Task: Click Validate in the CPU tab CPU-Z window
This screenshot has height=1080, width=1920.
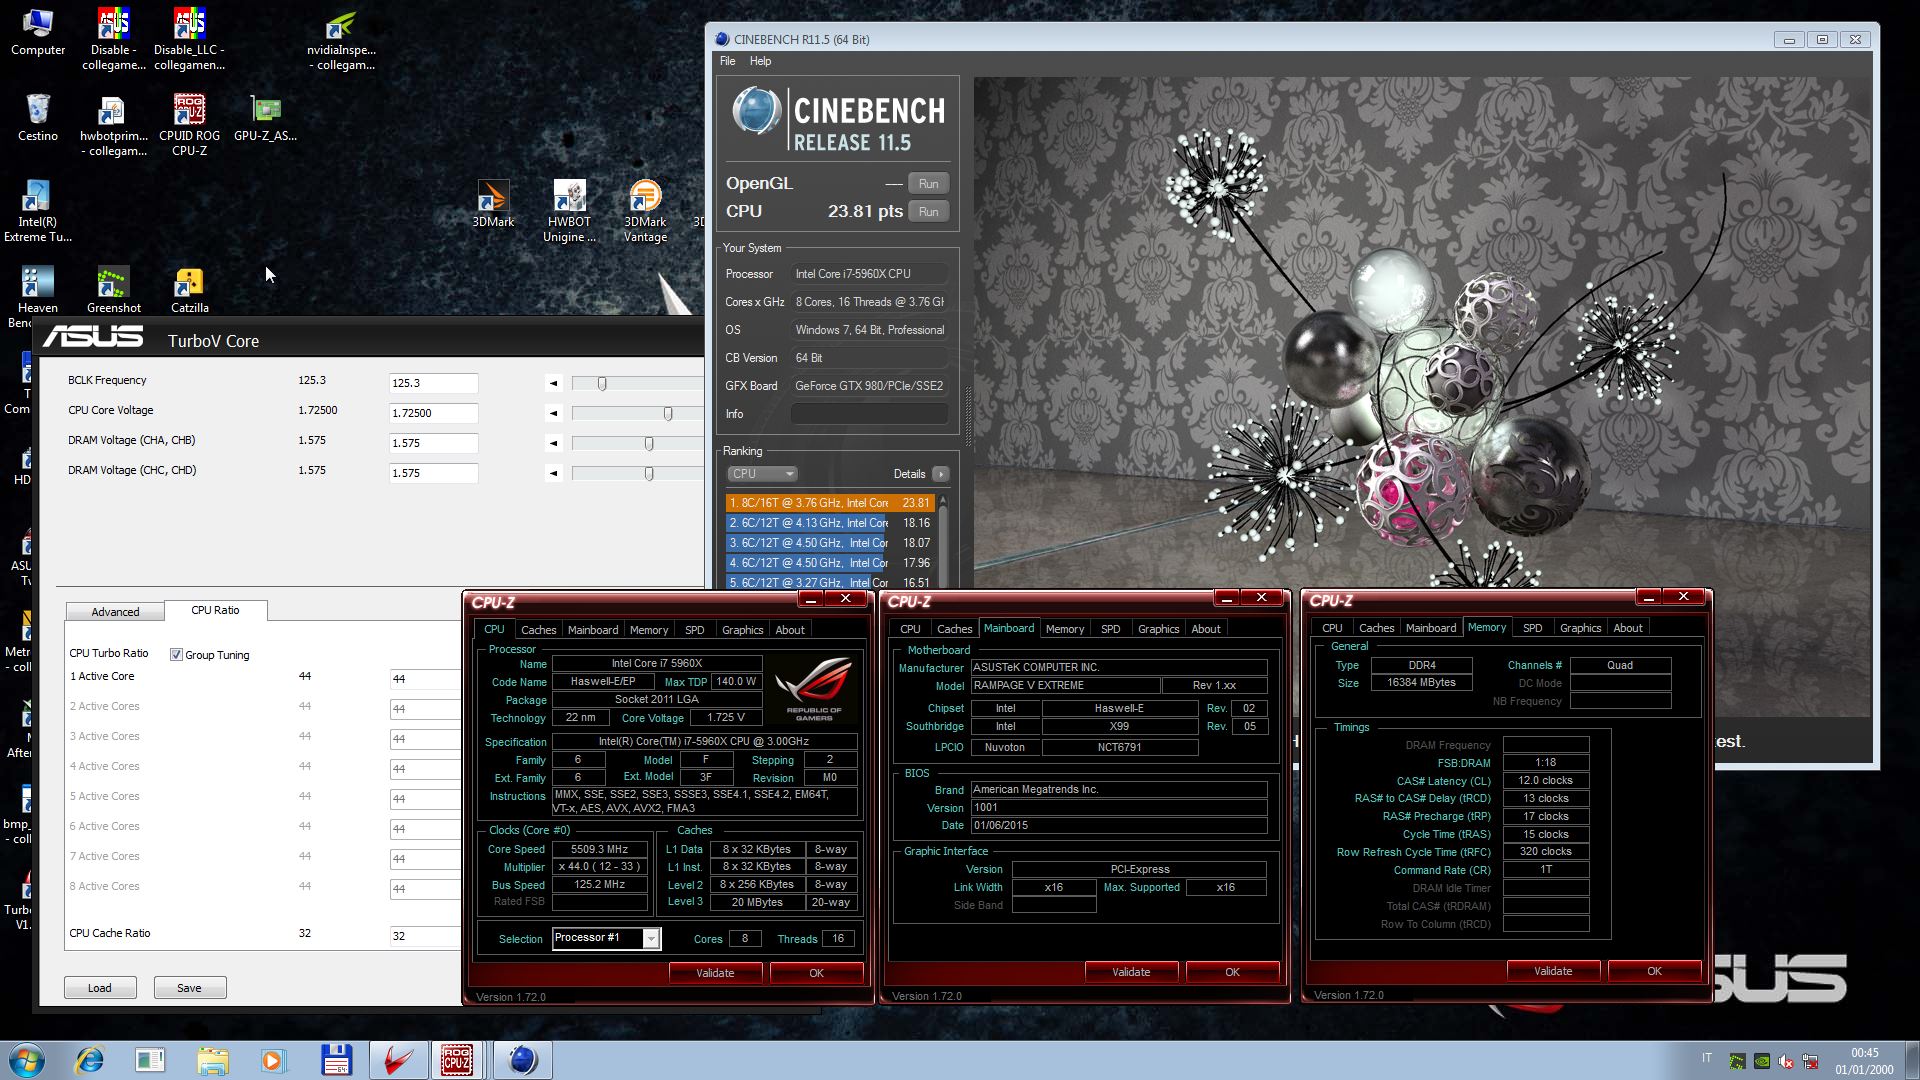Action: pos(715,973)
